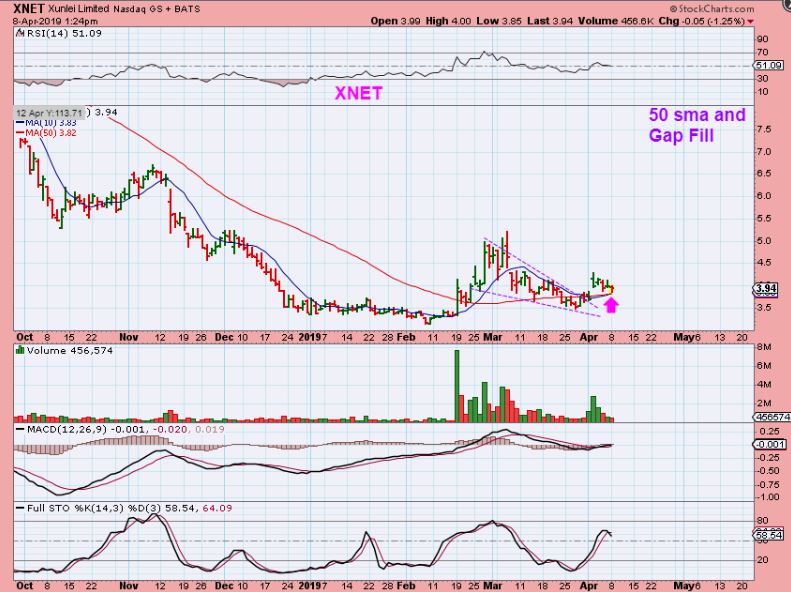791x592 pixels.
Task: Click the MA(10) 3.83 legend entry
Action: tap(51, 123)
